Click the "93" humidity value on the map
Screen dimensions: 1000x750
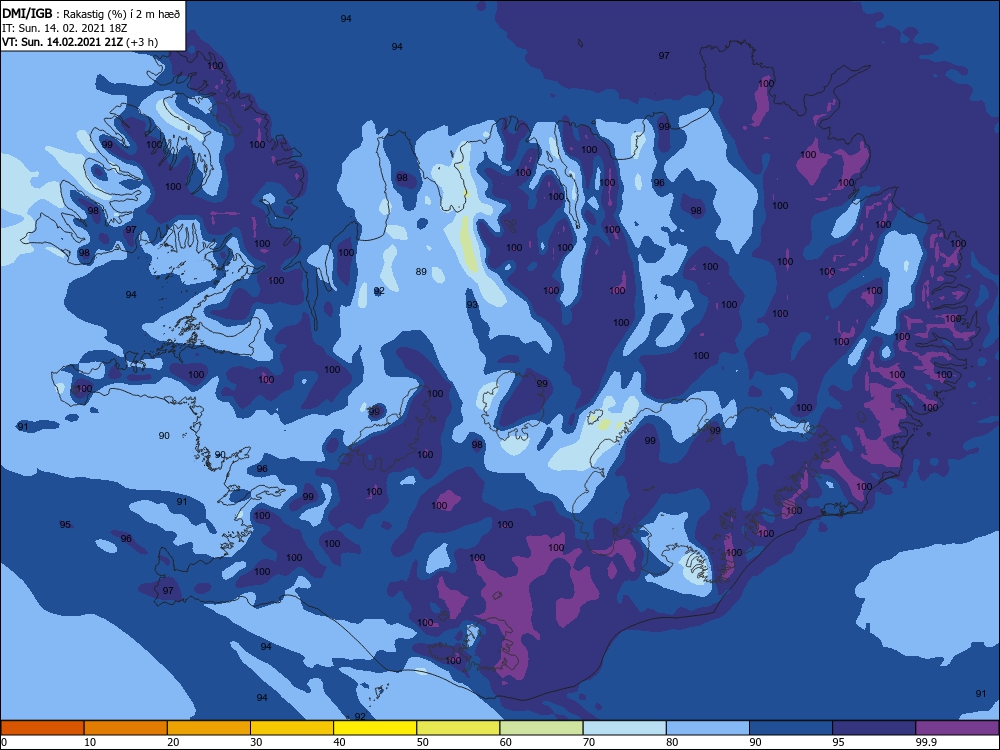click(x=472, y=305)
